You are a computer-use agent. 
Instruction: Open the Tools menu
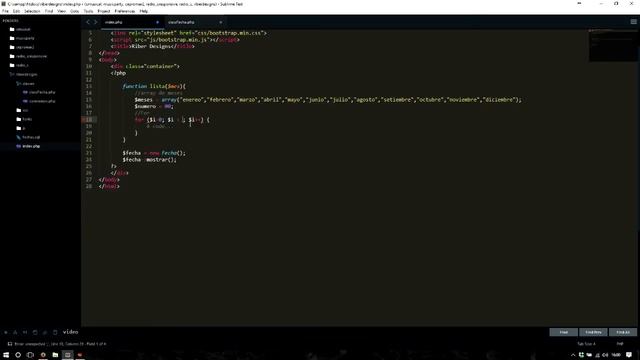click(88, 11)
